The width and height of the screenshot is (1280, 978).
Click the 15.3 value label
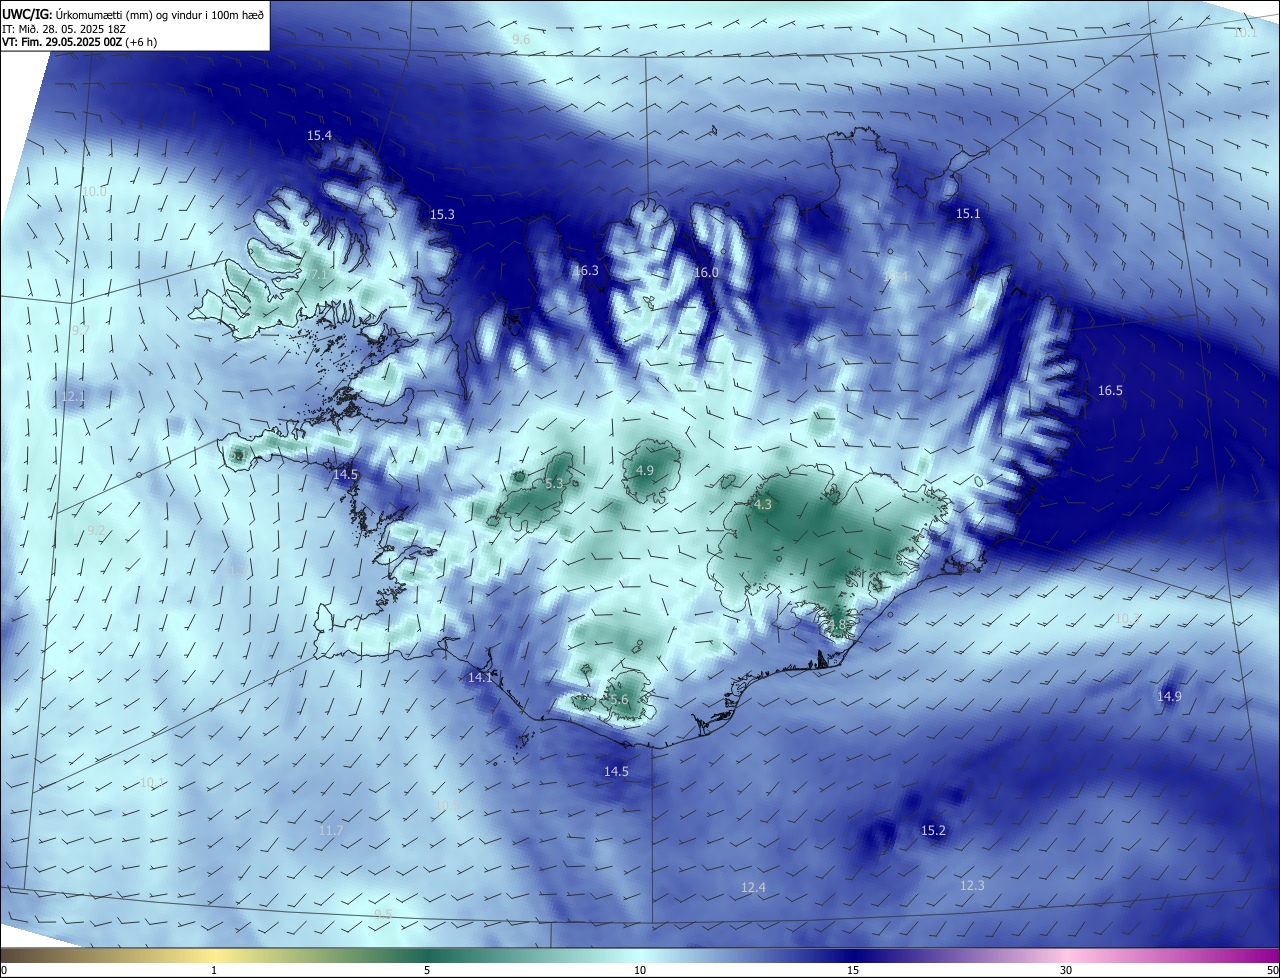coord(442,214)
